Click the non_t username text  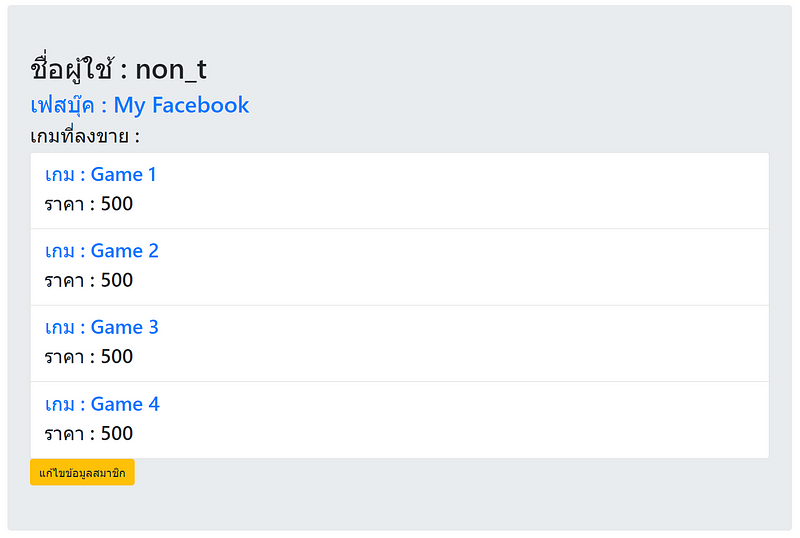click(x=171, y=69)
